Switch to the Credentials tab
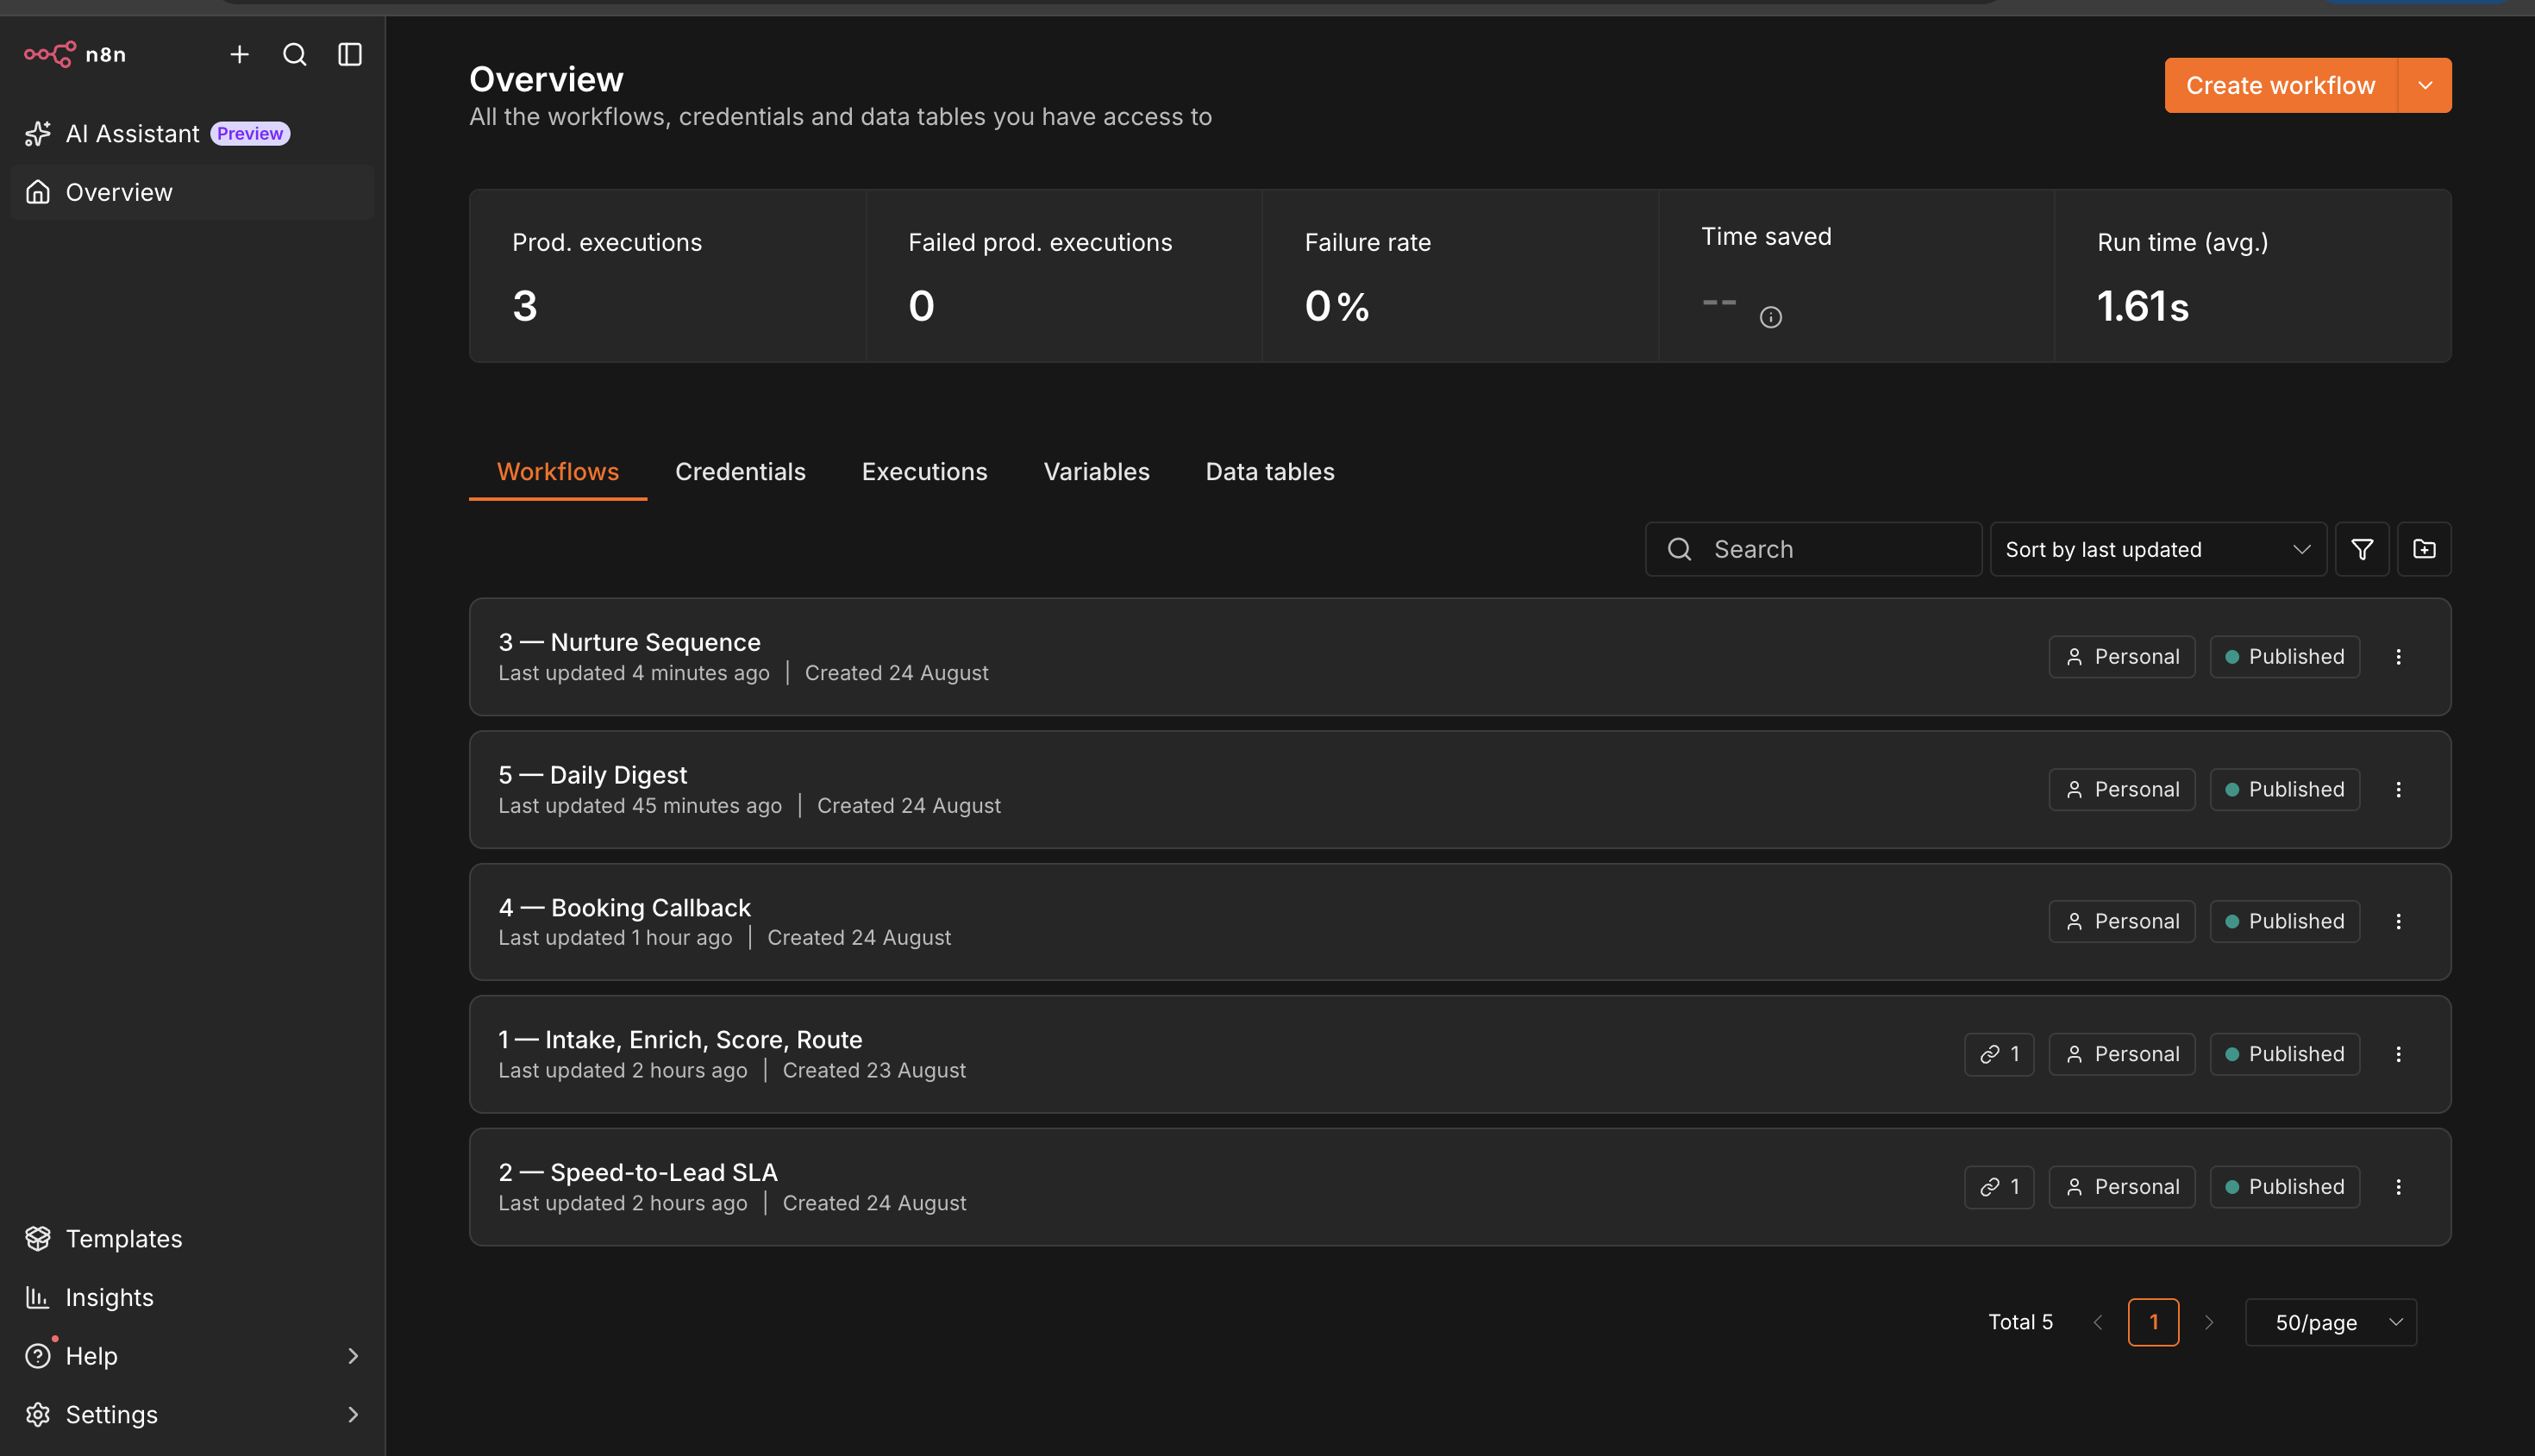Viewport: 2535px width, 1456px height. (740, 471)
